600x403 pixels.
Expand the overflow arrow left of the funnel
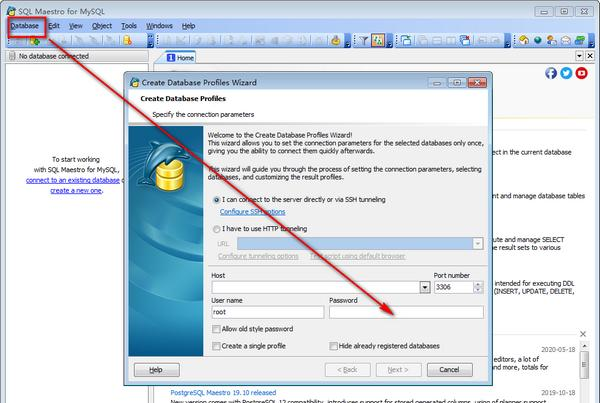347,41
